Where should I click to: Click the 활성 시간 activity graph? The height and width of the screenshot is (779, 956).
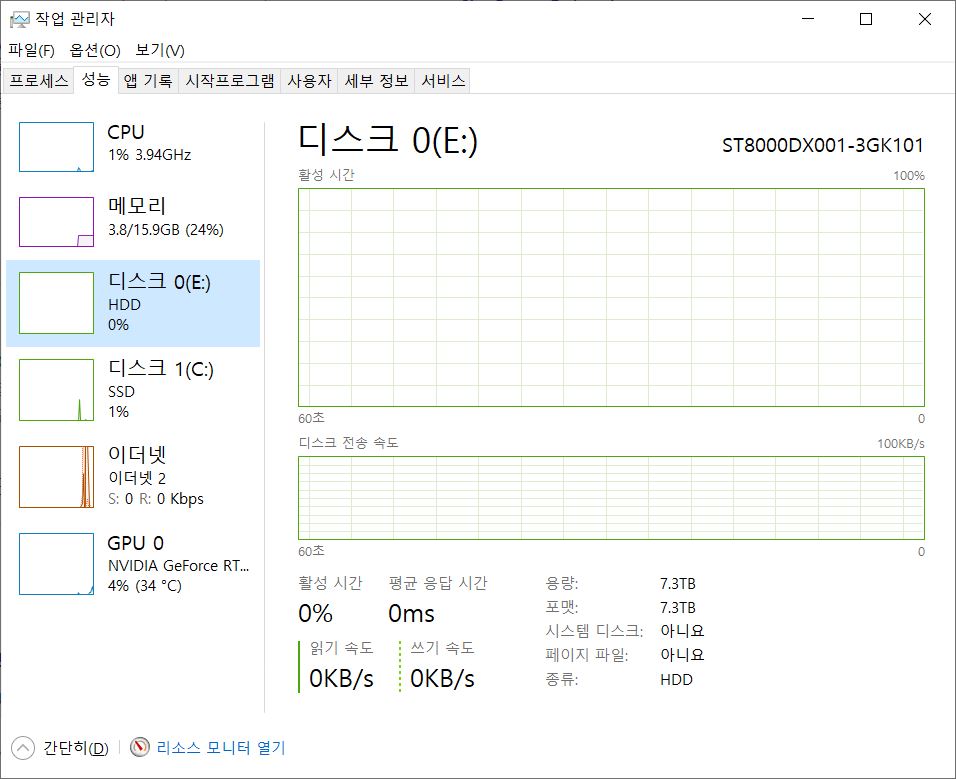tap(611, 297)
